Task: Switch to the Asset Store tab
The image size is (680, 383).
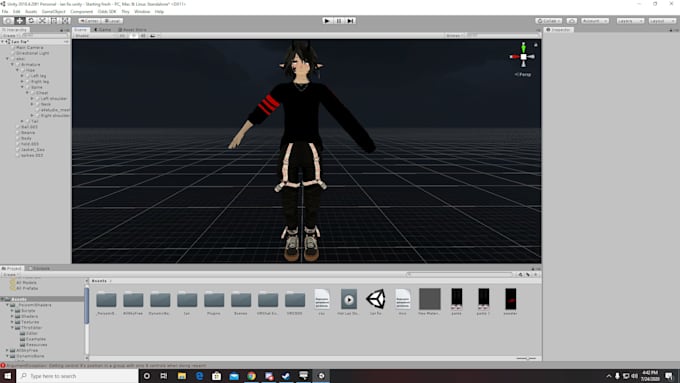Action: point(132,29)
